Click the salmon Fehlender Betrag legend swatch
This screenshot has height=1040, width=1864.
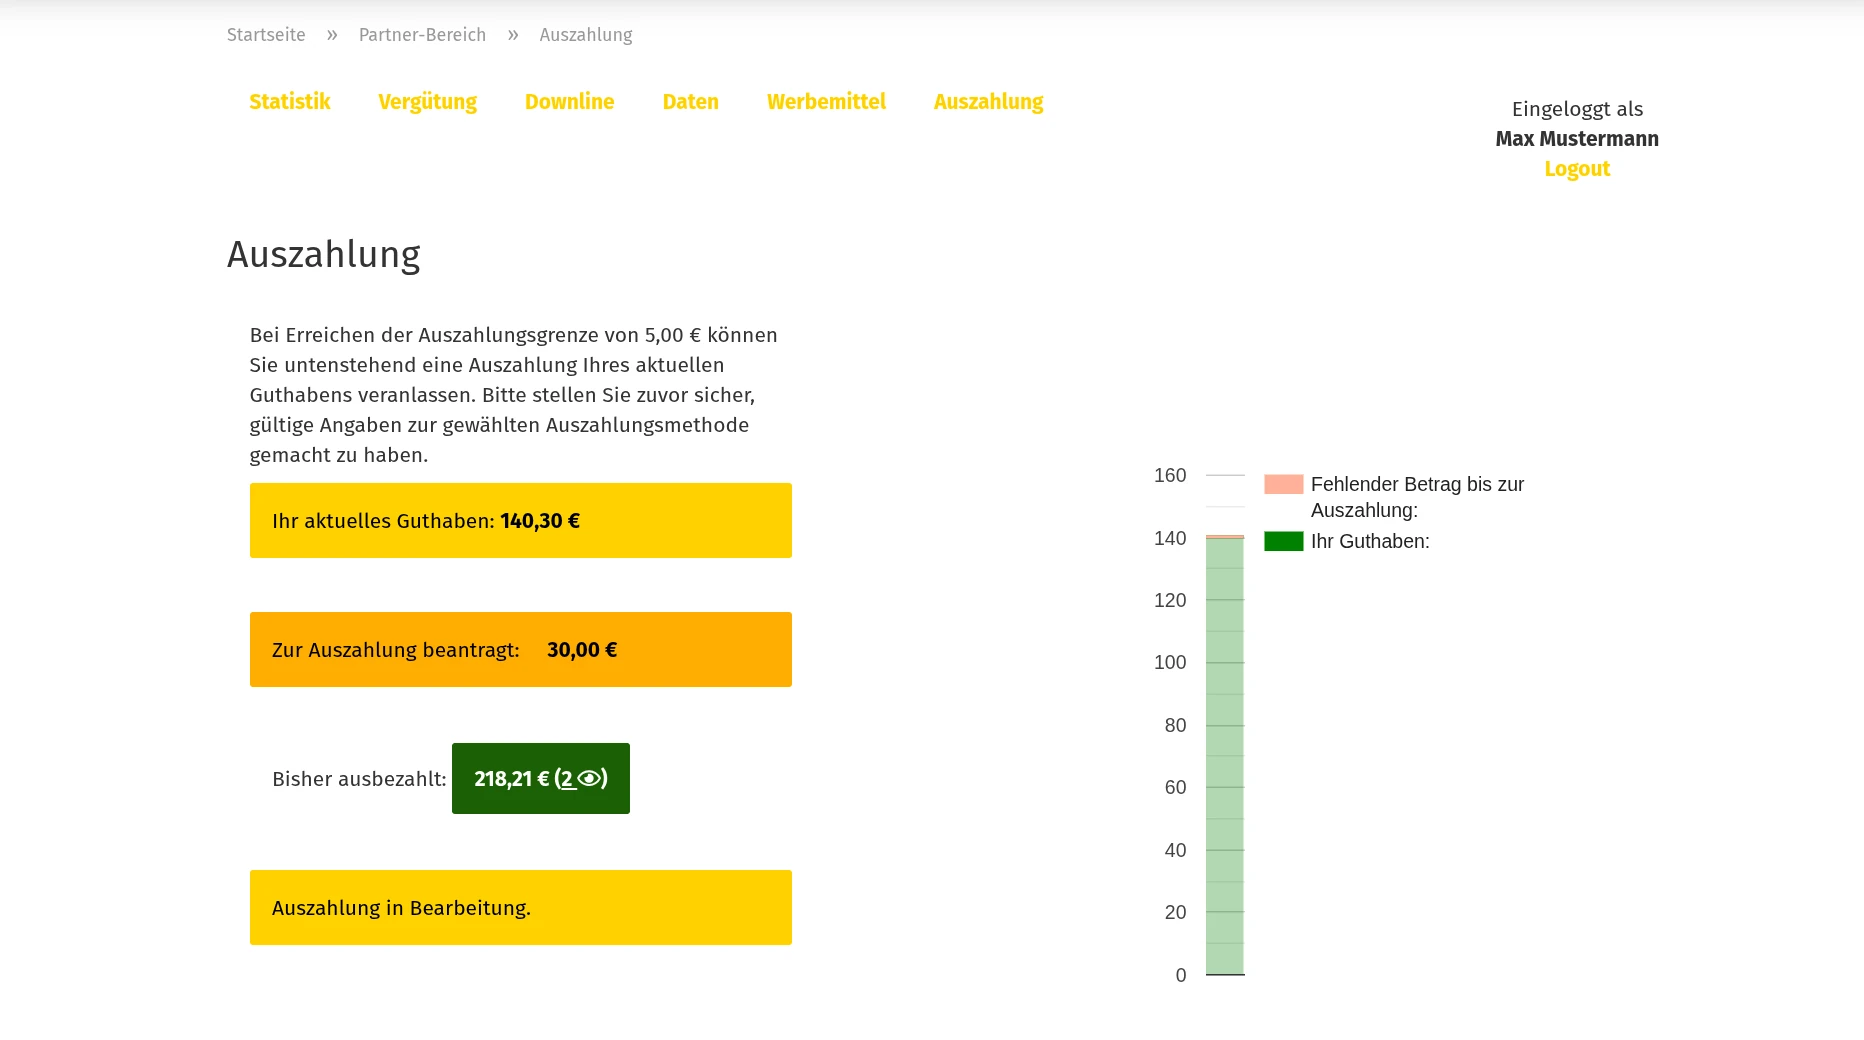pos(1283,484)
